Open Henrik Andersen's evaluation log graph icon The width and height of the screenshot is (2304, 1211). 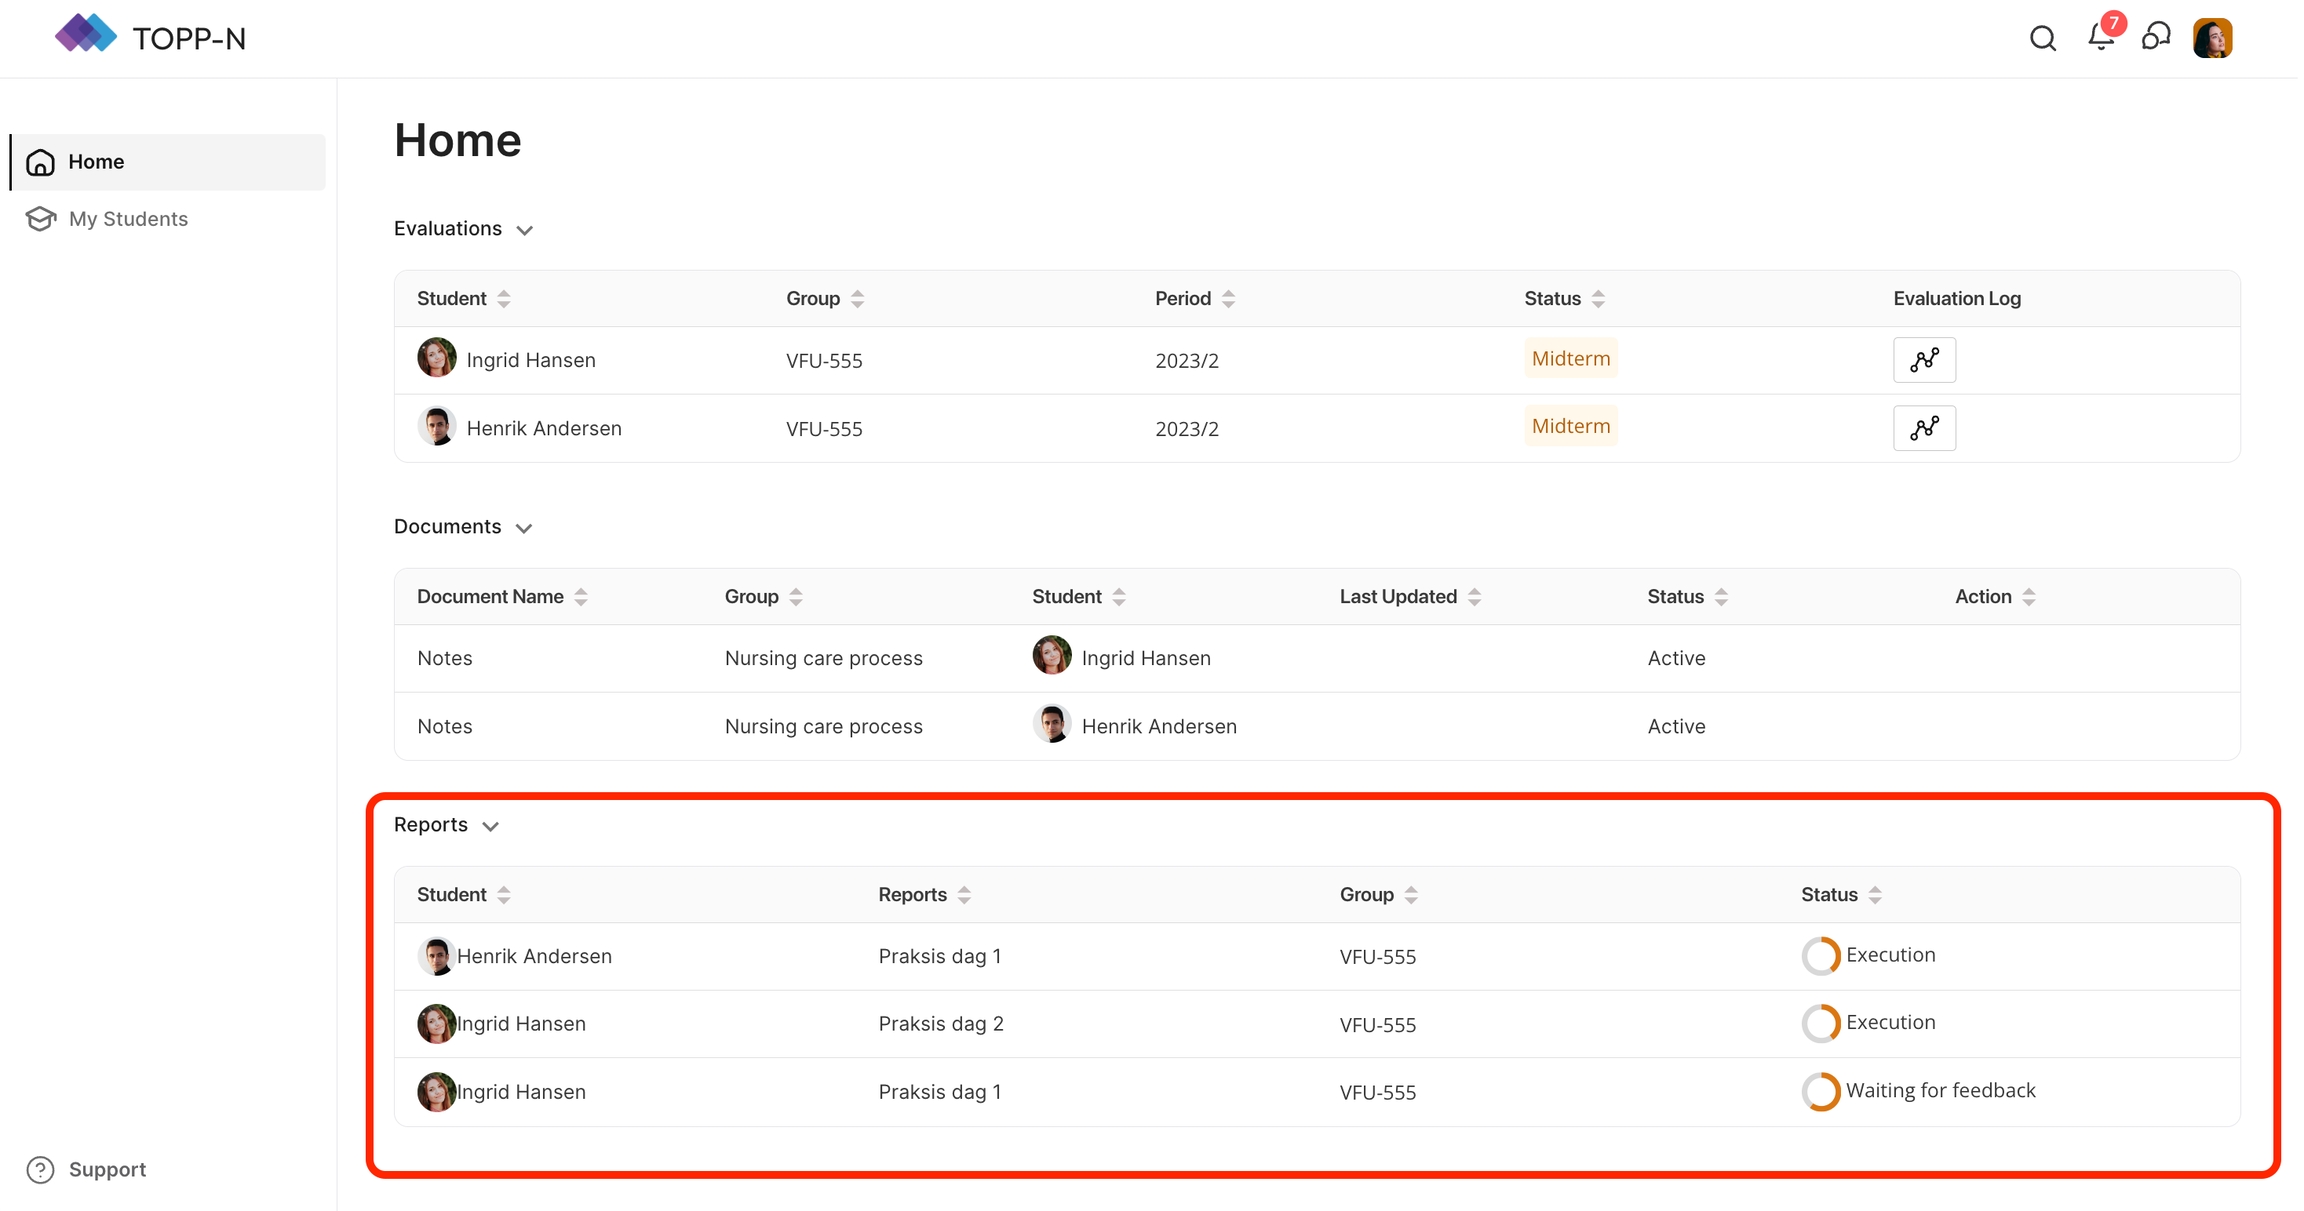point(1923,428)
